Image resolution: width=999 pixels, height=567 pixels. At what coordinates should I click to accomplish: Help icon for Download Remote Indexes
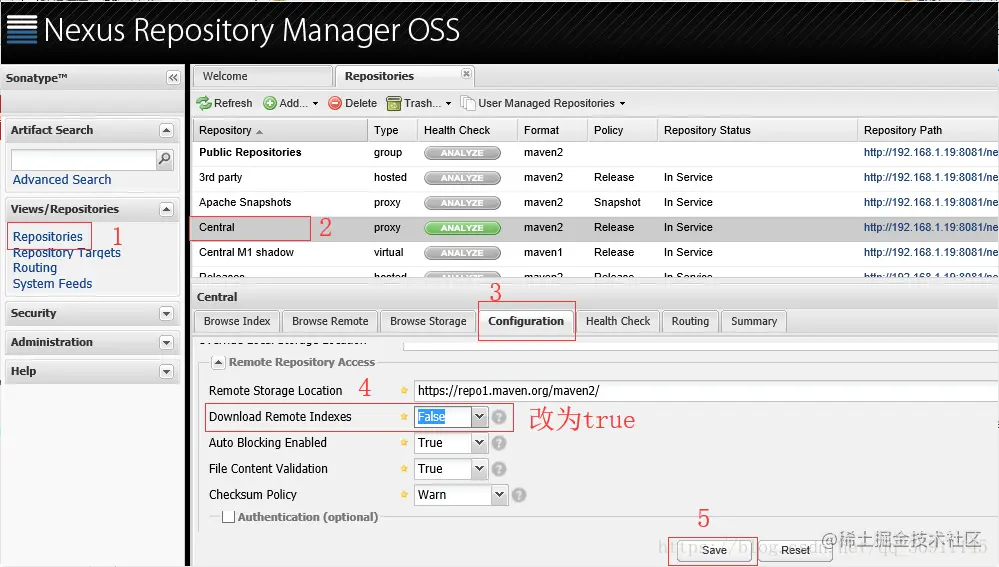[499, 417]
